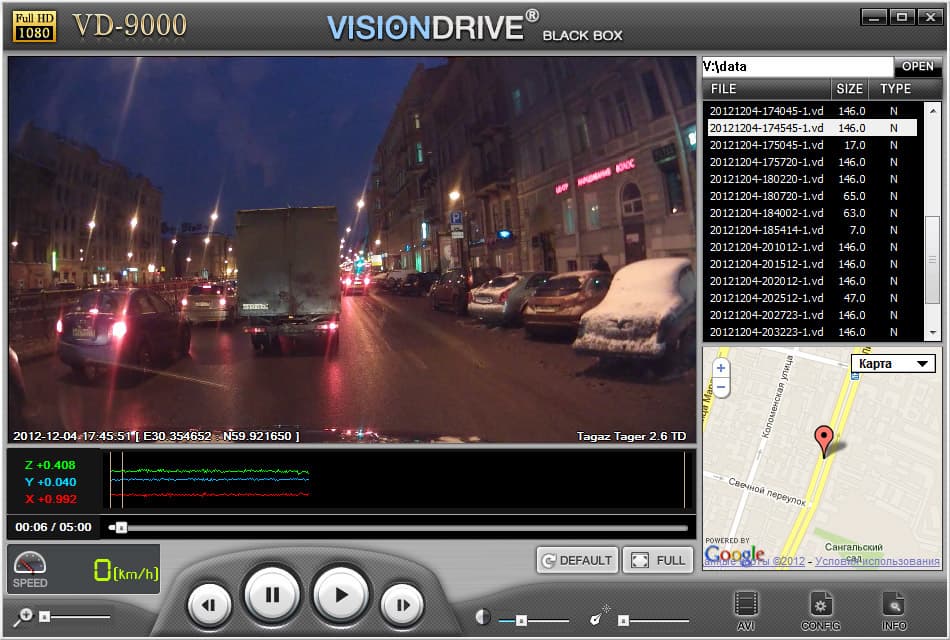Viewport: 950px width, 640px height.
Task: Select file 20121204-180220-1.vd
Action: point(812,179)
